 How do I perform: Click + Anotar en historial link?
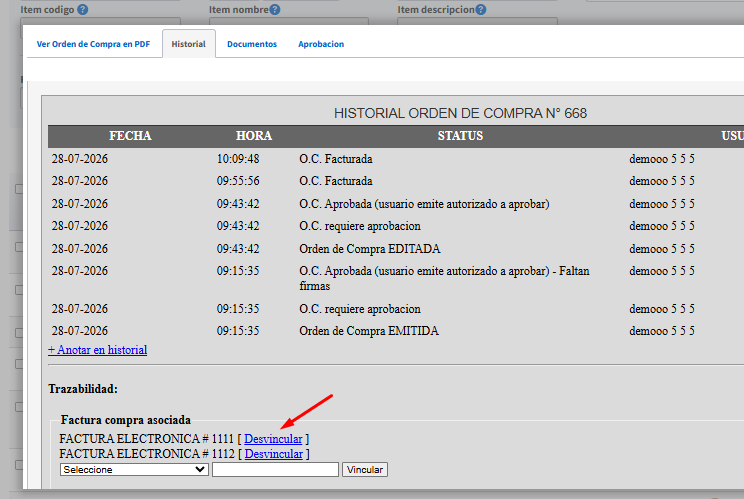[97, 350]
